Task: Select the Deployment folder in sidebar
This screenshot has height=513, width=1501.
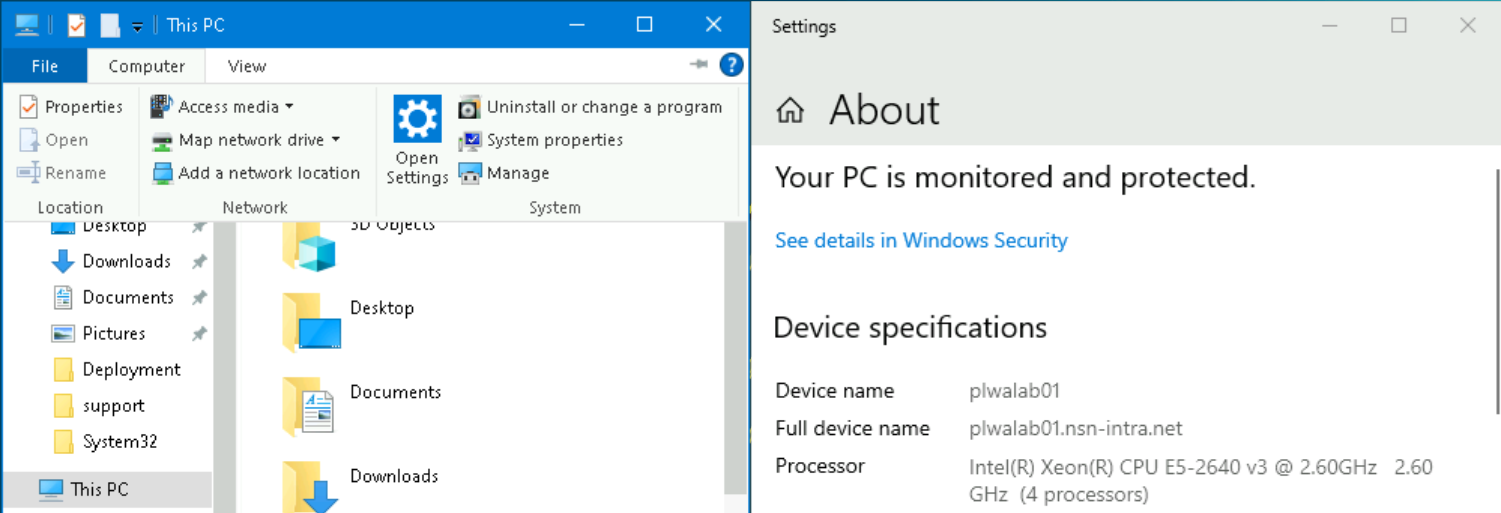Action: (131, 369)
